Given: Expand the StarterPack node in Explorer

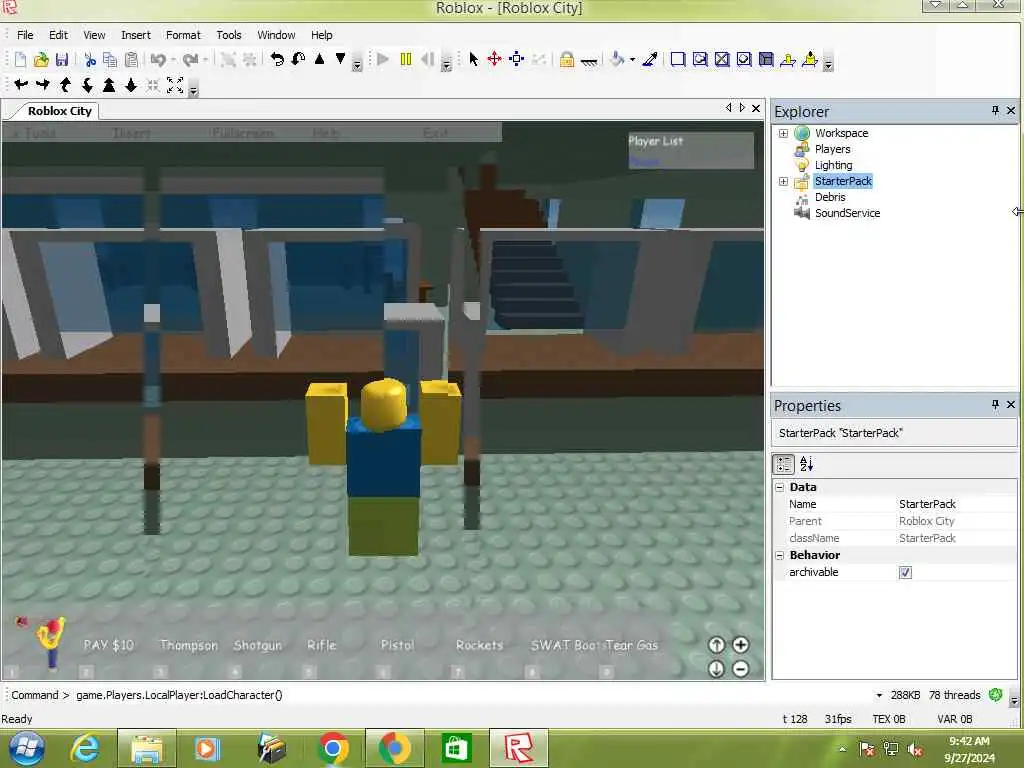Looking at the screenshot, I should (783, 182).
